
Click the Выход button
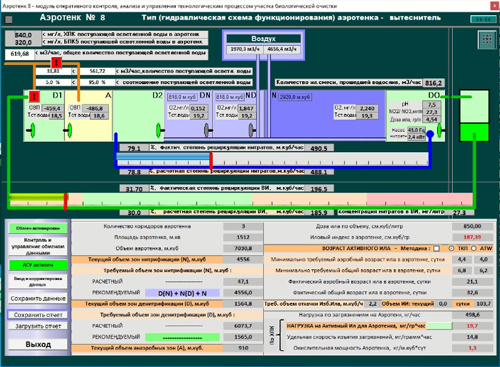(38, 344)
